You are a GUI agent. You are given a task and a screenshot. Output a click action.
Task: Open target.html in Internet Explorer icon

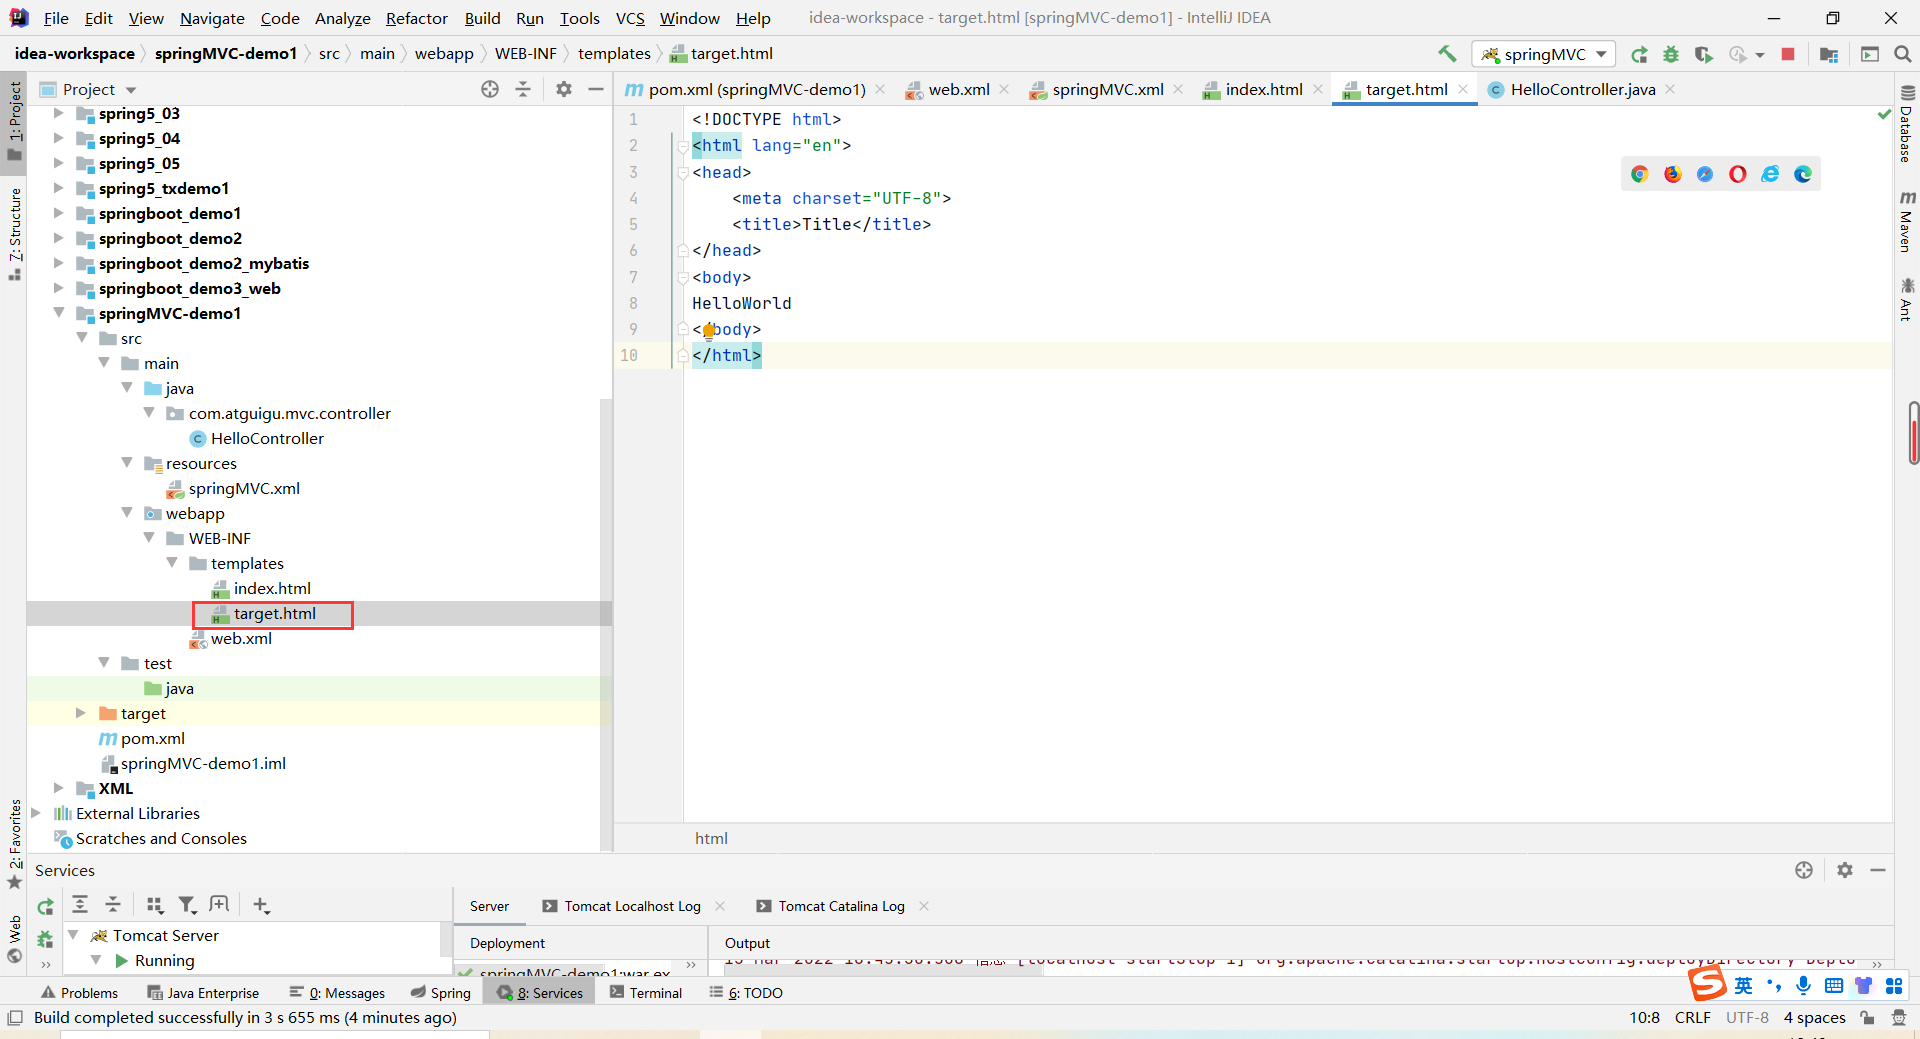1770,174
